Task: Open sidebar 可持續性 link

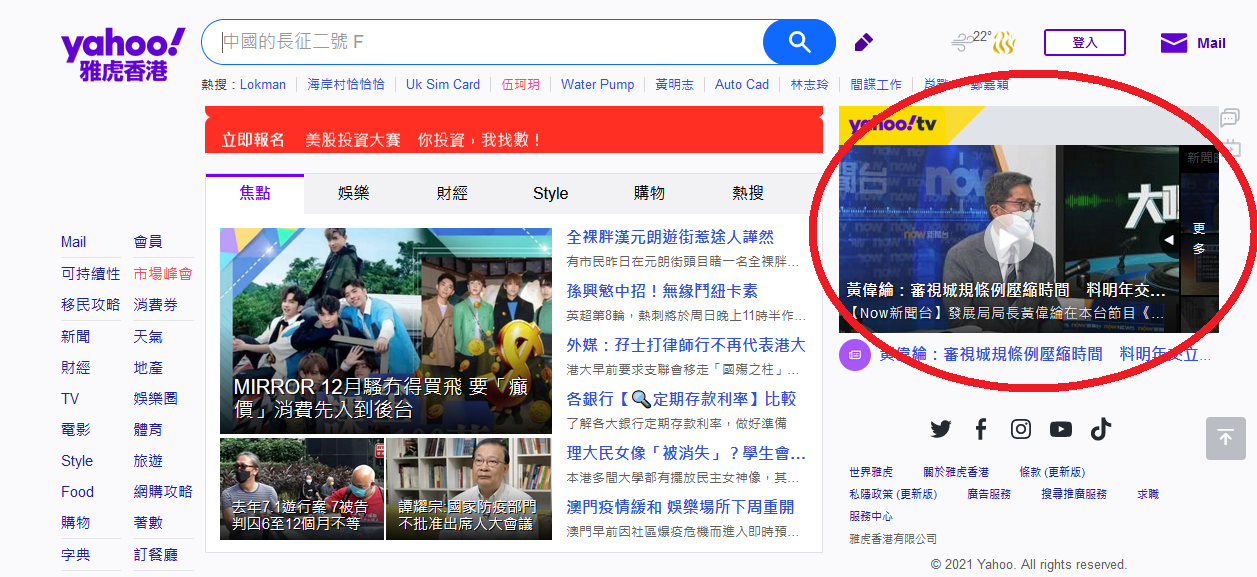Action: pyautogui.click(x=90, y=274)
